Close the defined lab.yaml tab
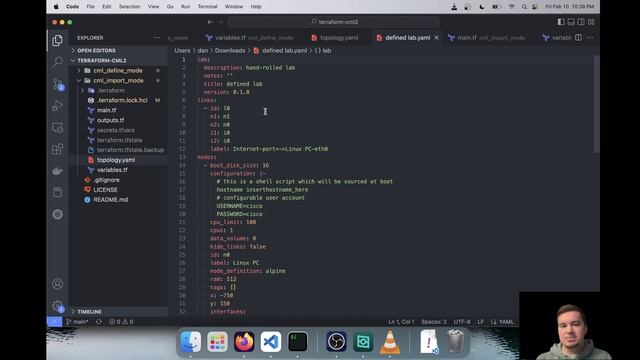This screenshot has width=640, height=360. [x=437, y=38]
